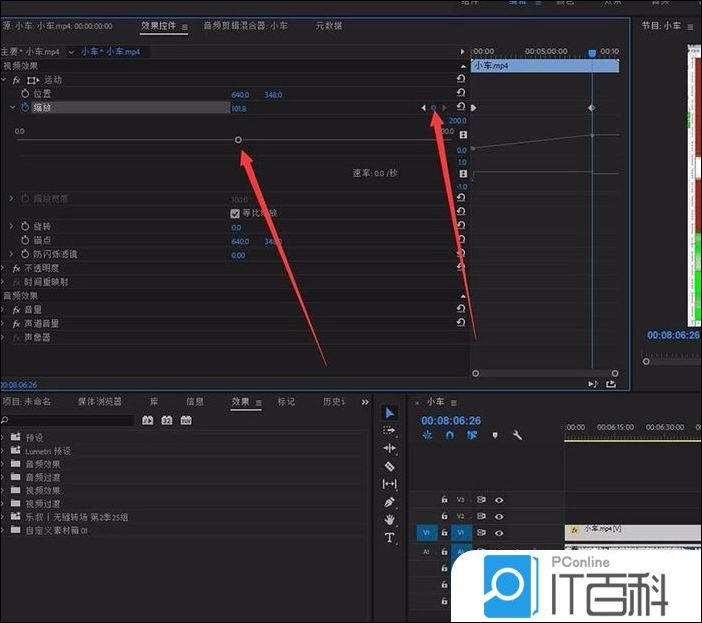Toggle animation stopwatch for 位置

[25, 94]
